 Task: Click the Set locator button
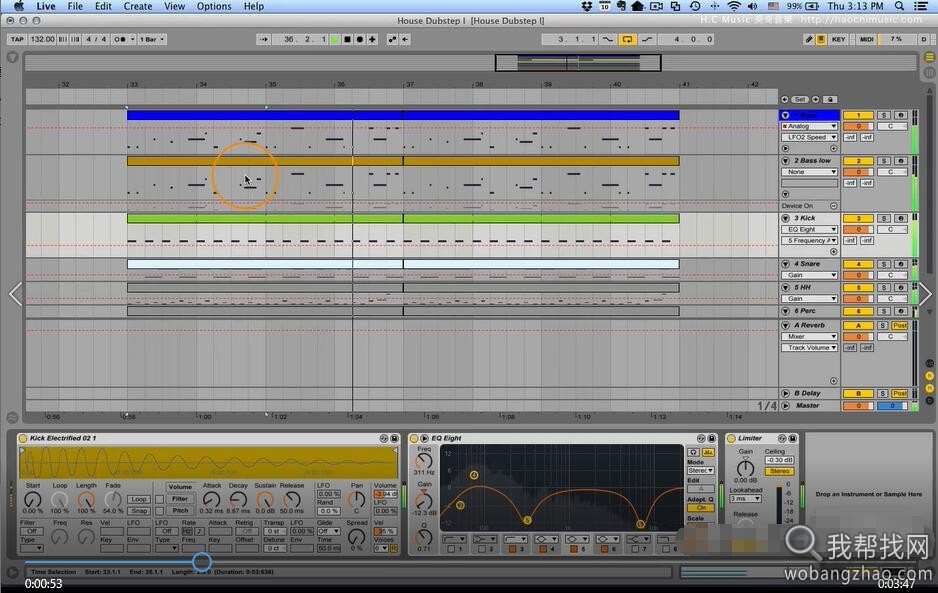pyautogui.click(x=800, y=99)
